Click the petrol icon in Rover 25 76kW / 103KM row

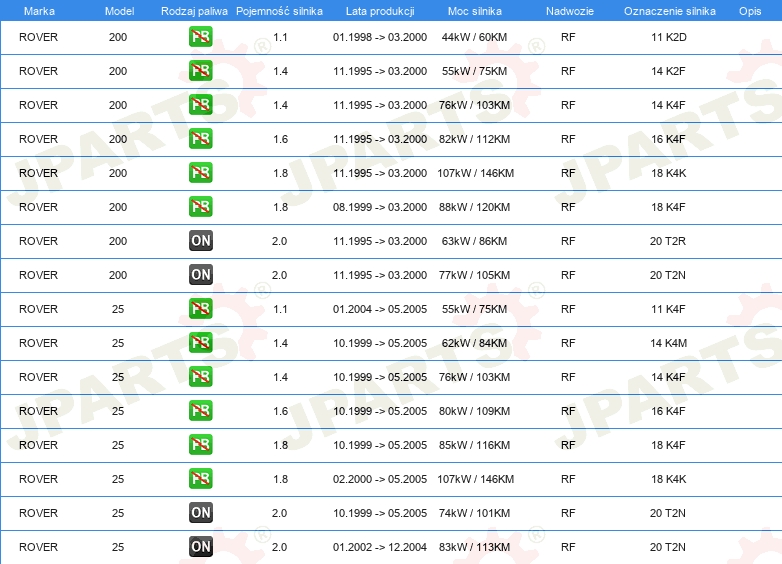(x=200, y=376)
